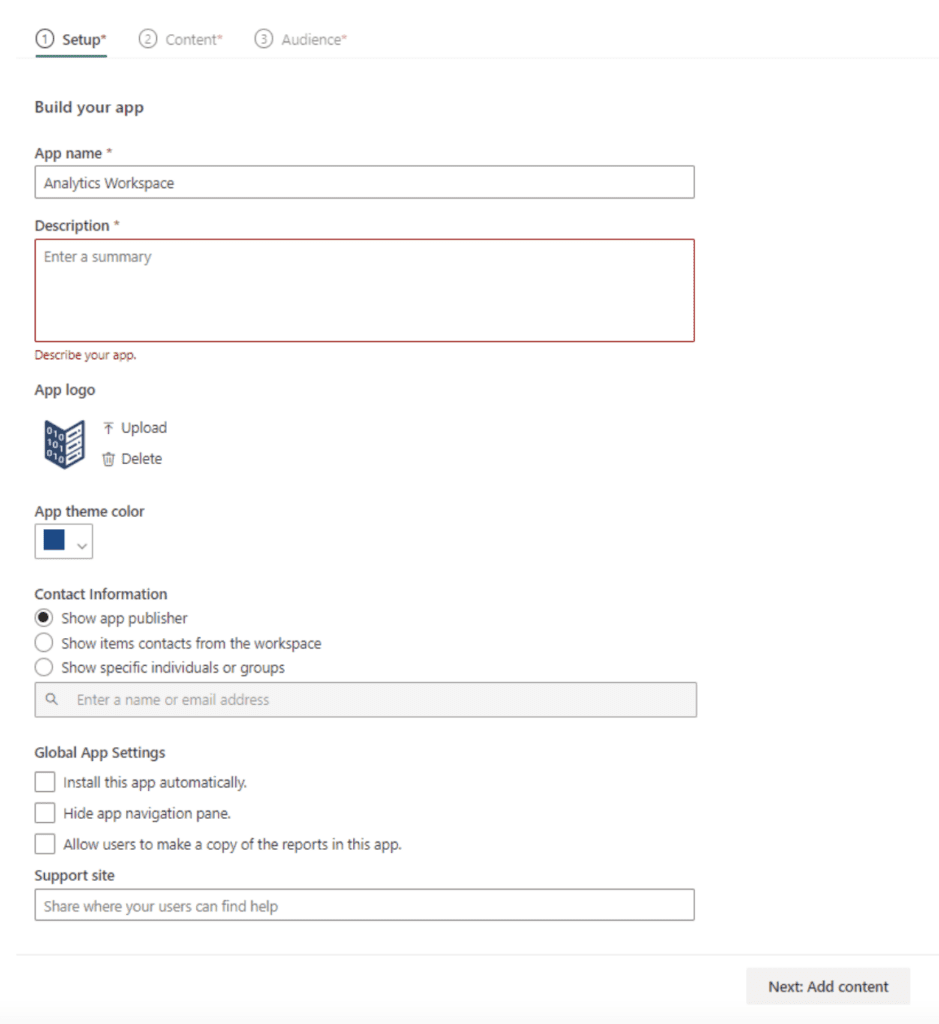Select Show specific individuals or groups
This screenshot has height=1024, width=939.
click(x=43, y=668)
